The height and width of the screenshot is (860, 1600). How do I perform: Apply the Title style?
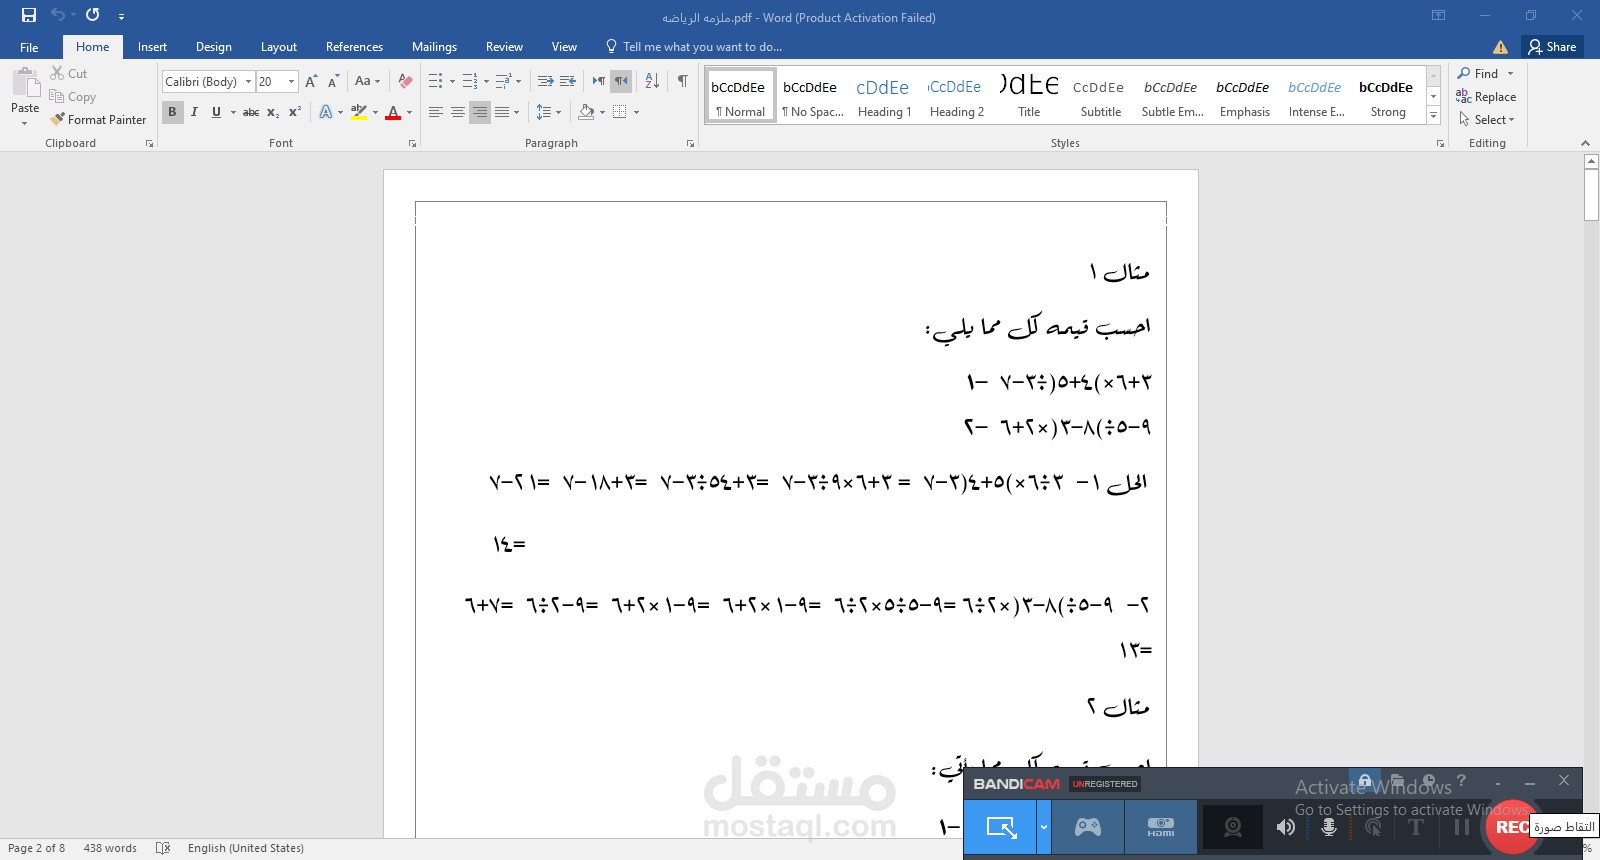[1028, 97]
